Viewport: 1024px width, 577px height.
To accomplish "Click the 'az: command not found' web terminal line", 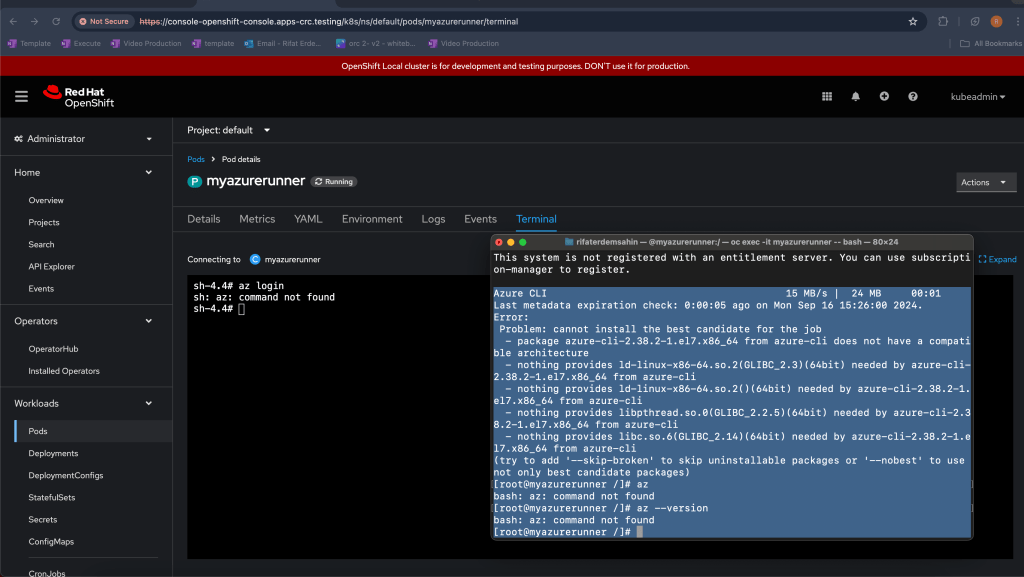I will pyautogui.click(x=264, y=297).
